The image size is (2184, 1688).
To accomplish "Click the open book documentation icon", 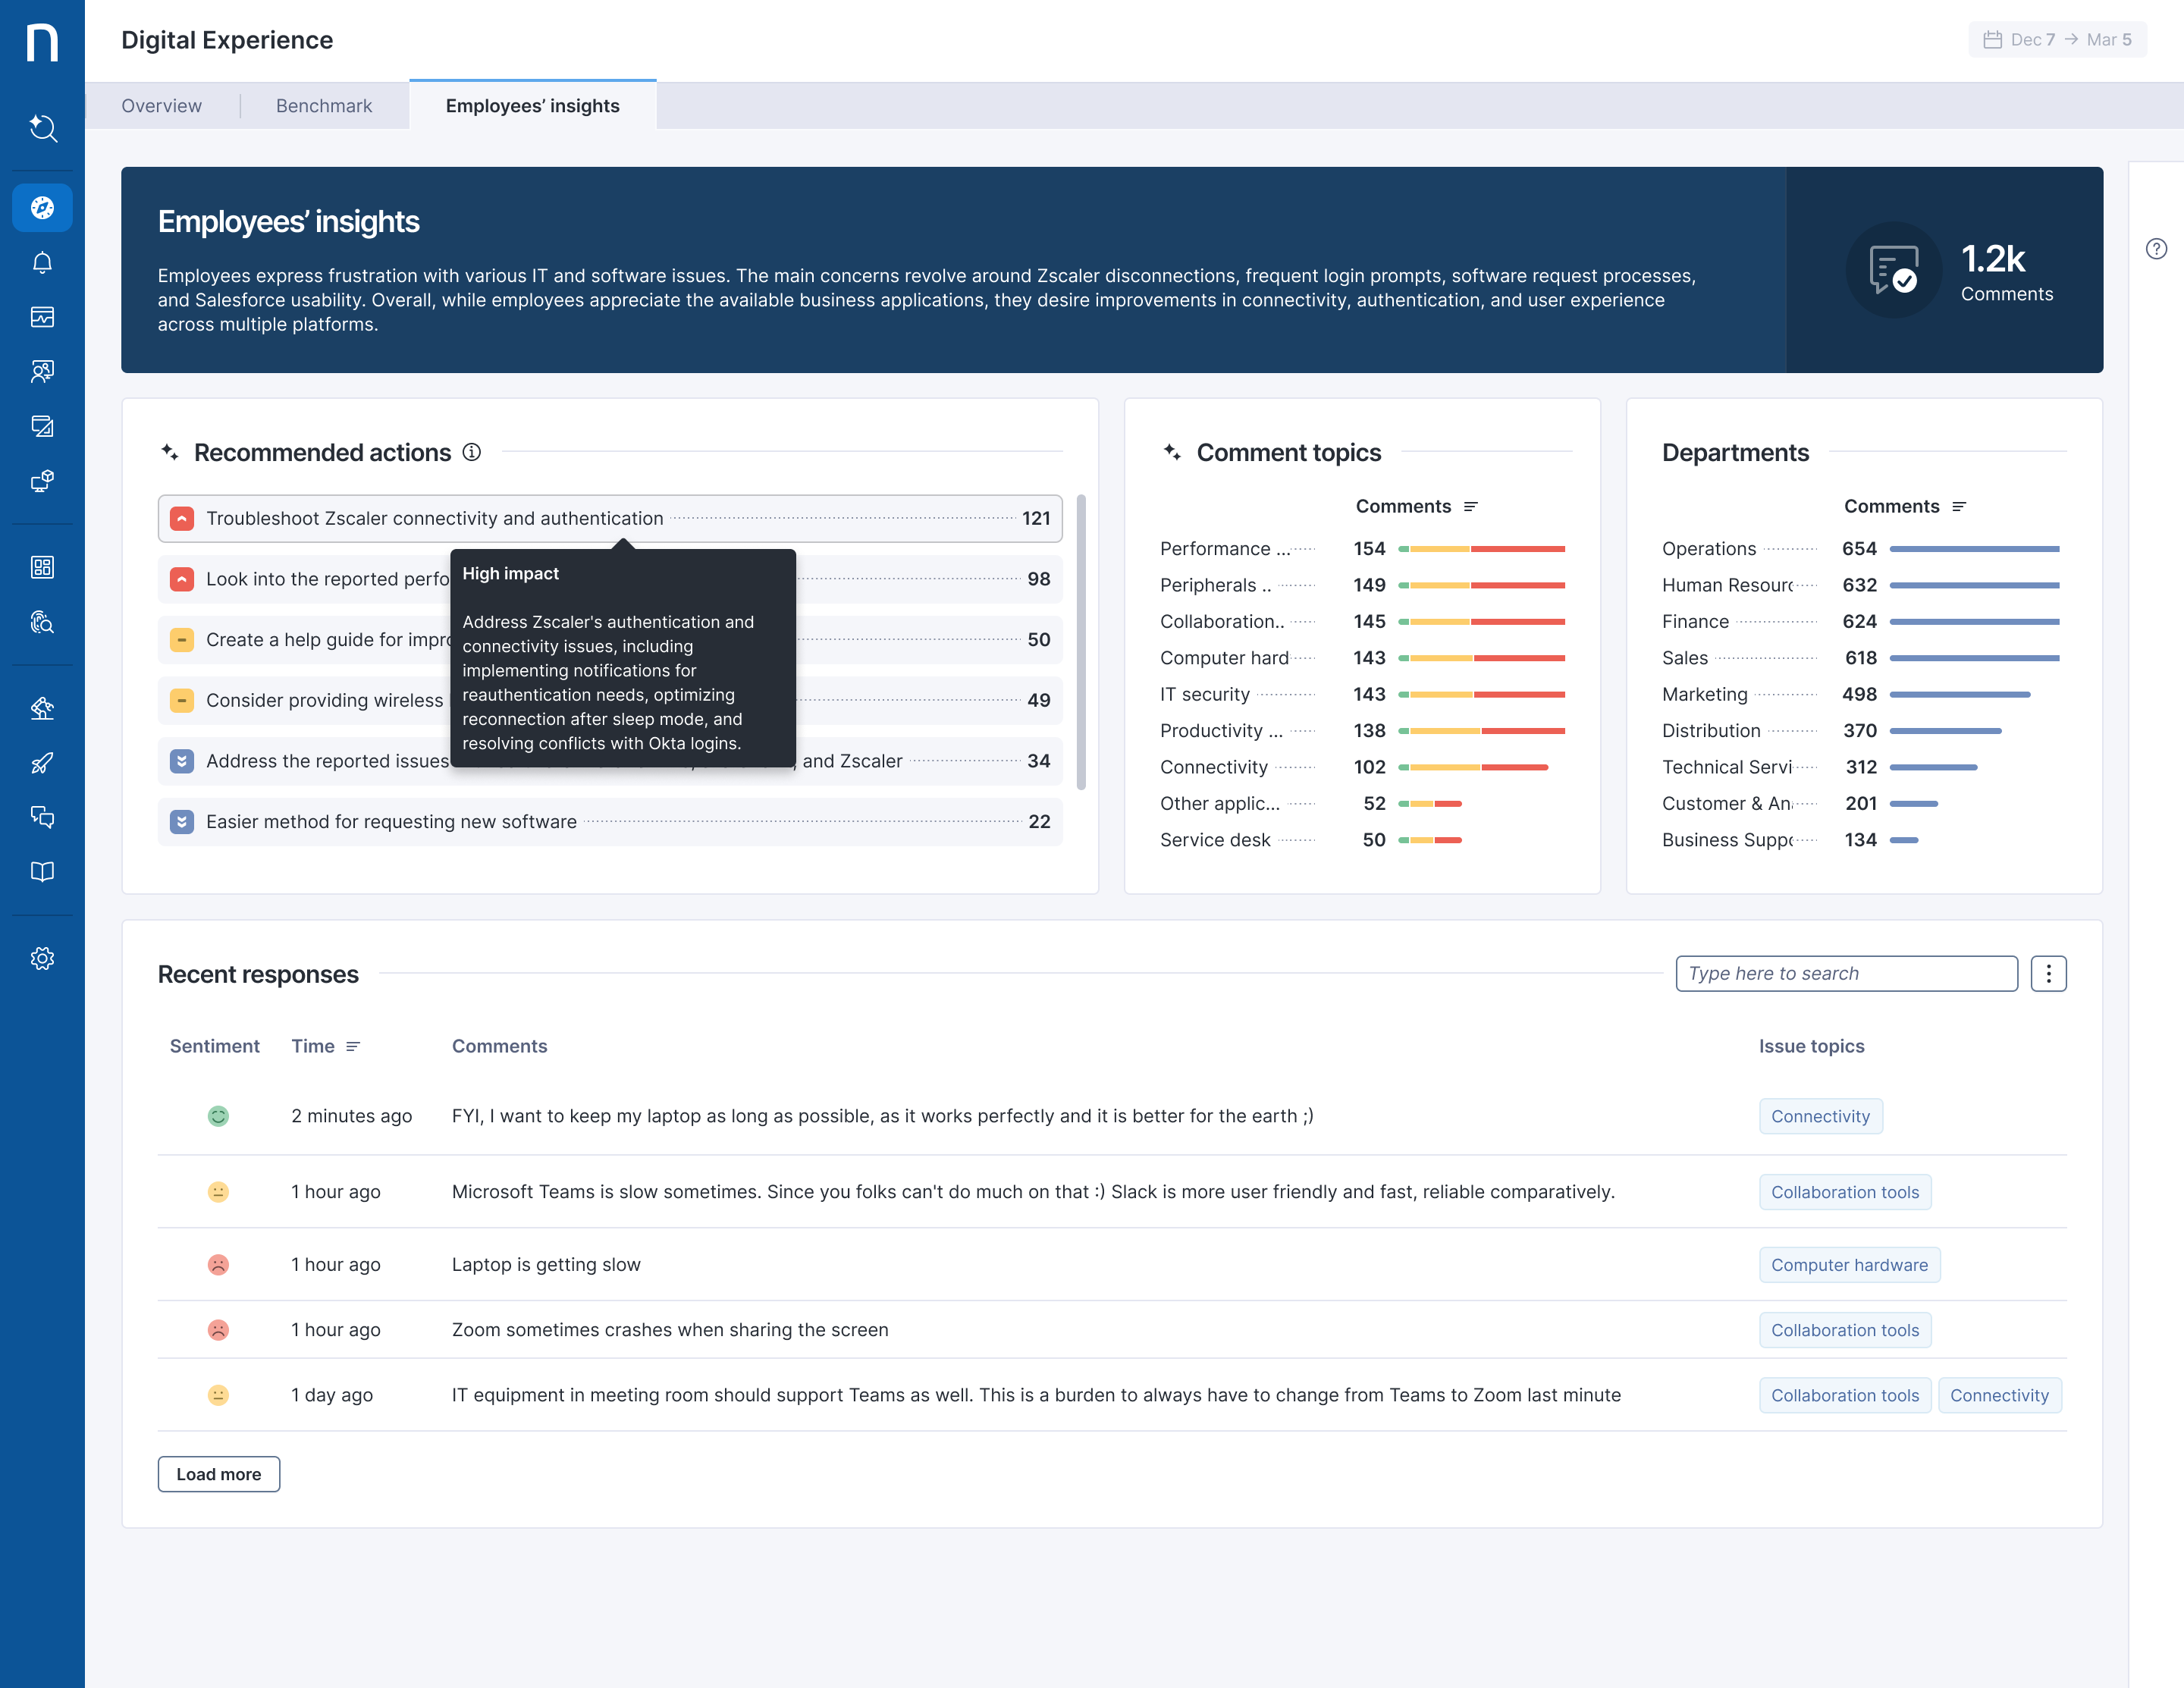I will click(42, 872).
